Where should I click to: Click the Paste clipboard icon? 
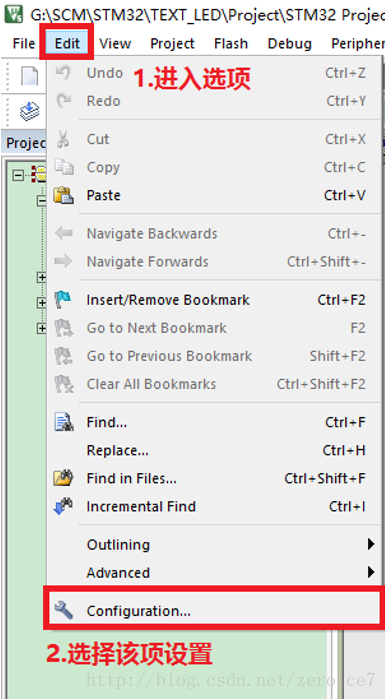pos(63,196)
